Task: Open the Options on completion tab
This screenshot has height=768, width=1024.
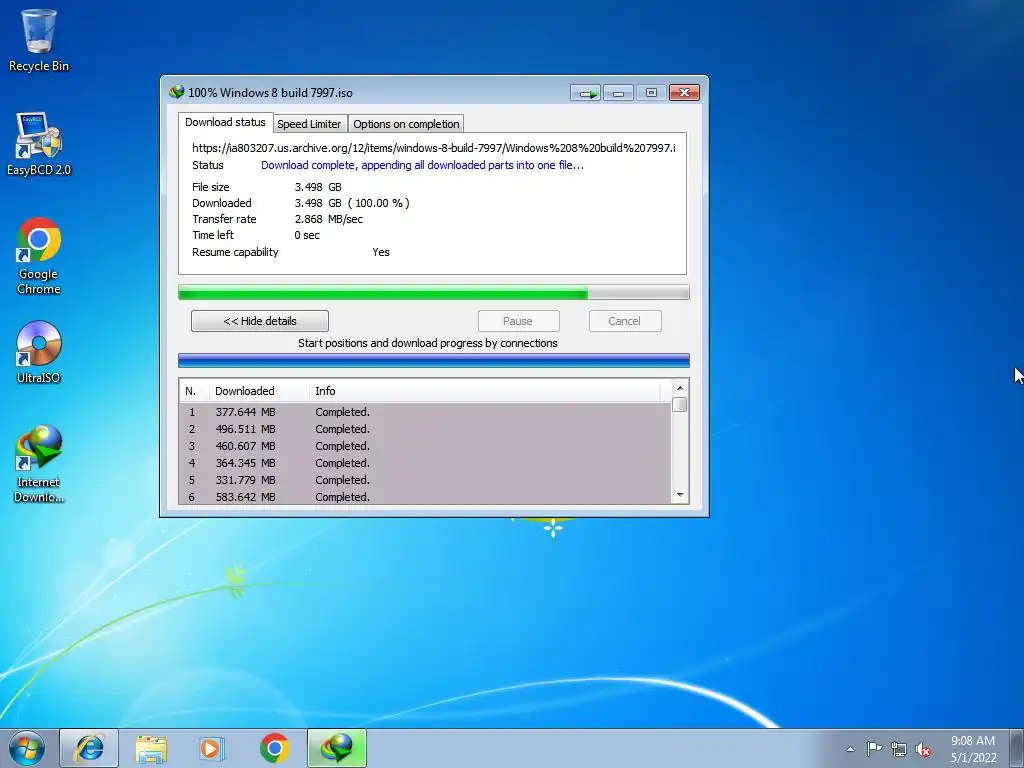Action: [406, 124]
